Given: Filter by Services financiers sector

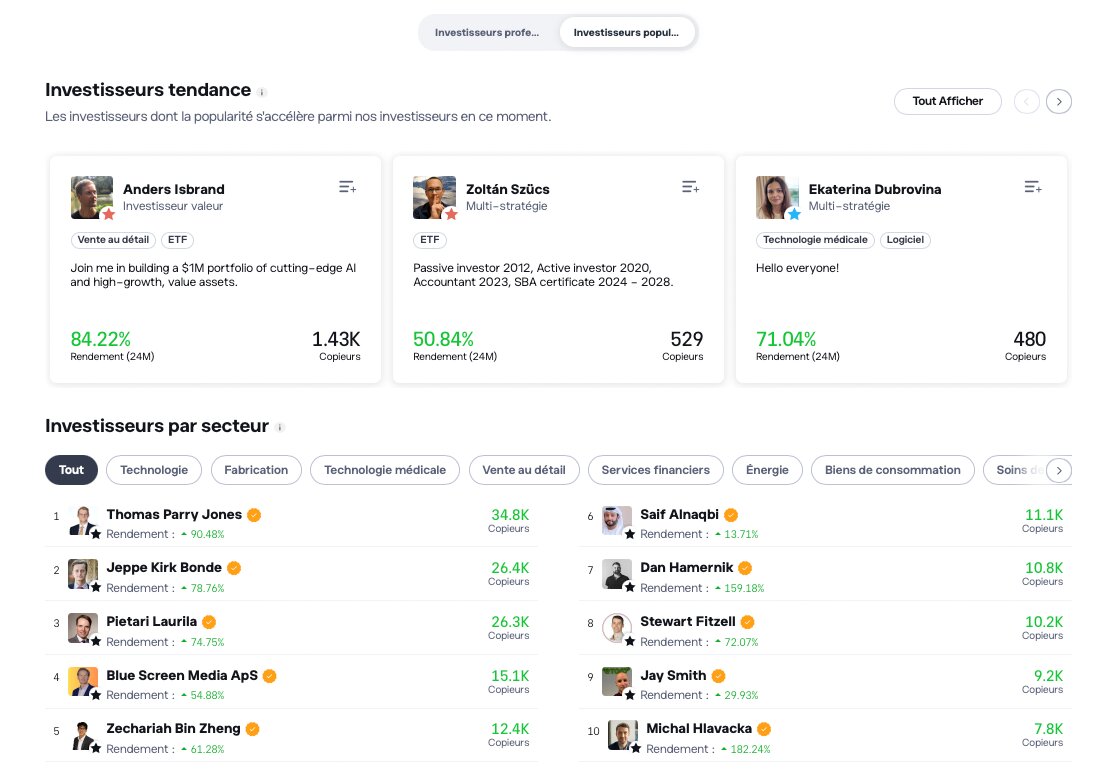Looking at the screenshot, I should click(655, 470).
